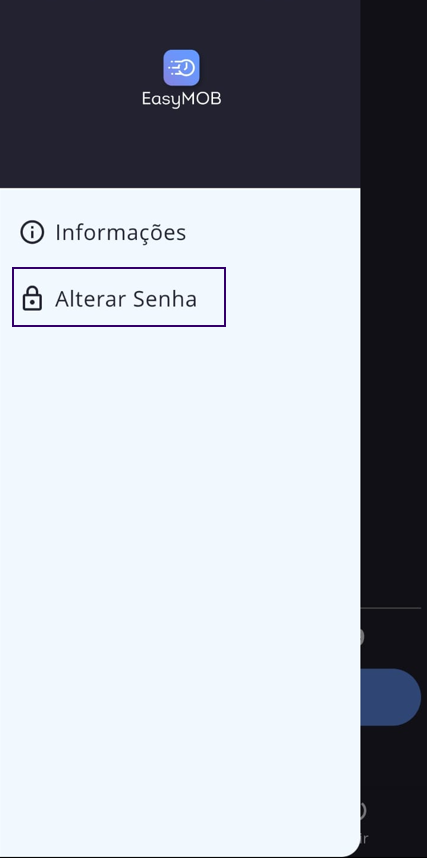The width and height of the screenshot is (427, 858).
Task: Dismiss drawer by clicking the dark overlay
Action: [x=394, y=328]
